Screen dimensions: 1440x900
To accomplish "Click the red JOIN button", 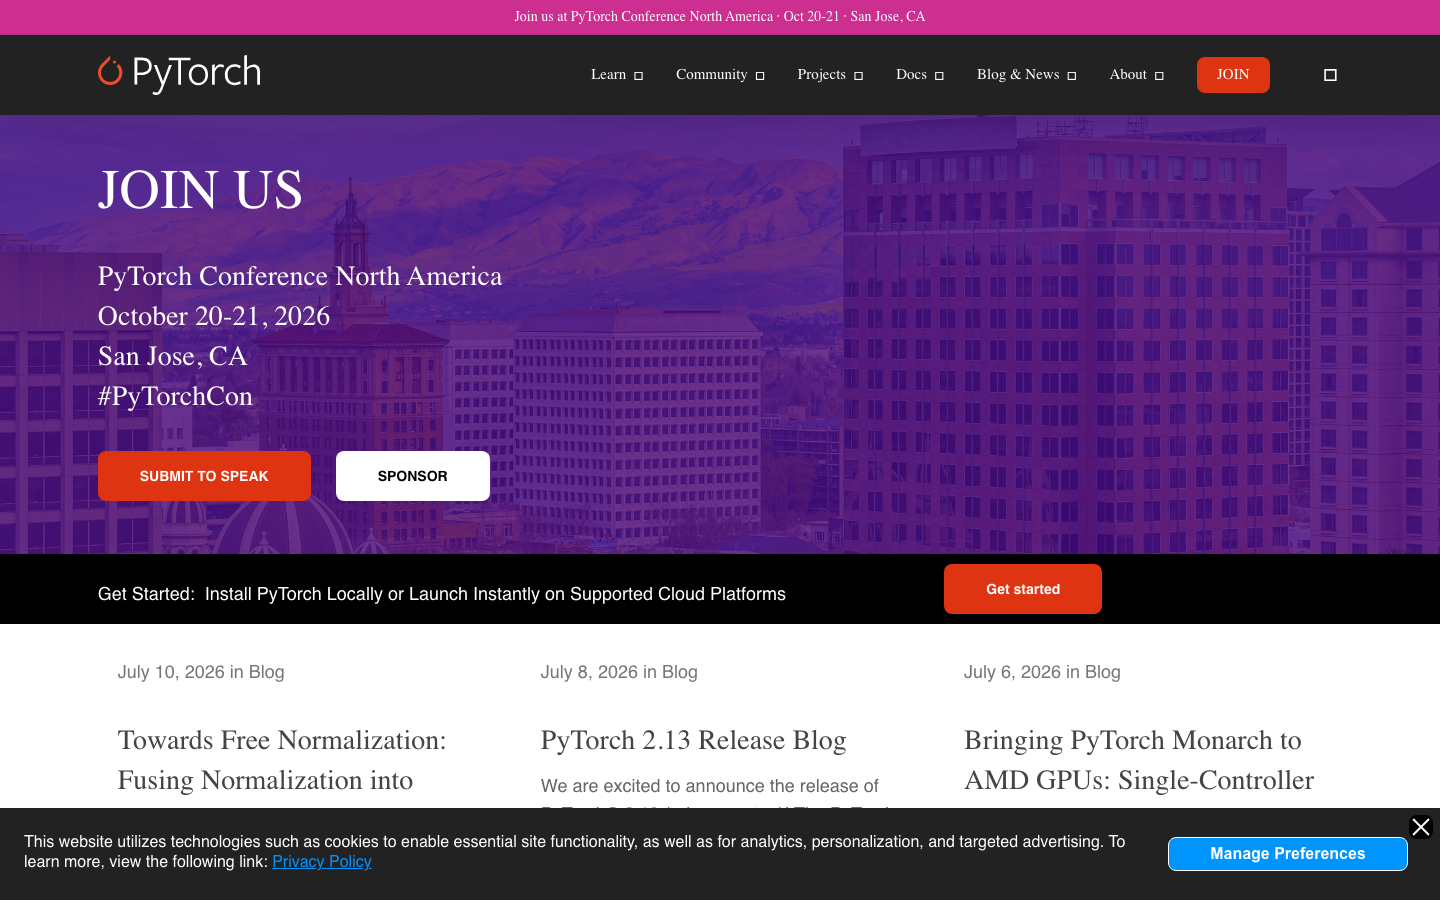I will (x=1233, y=75).
